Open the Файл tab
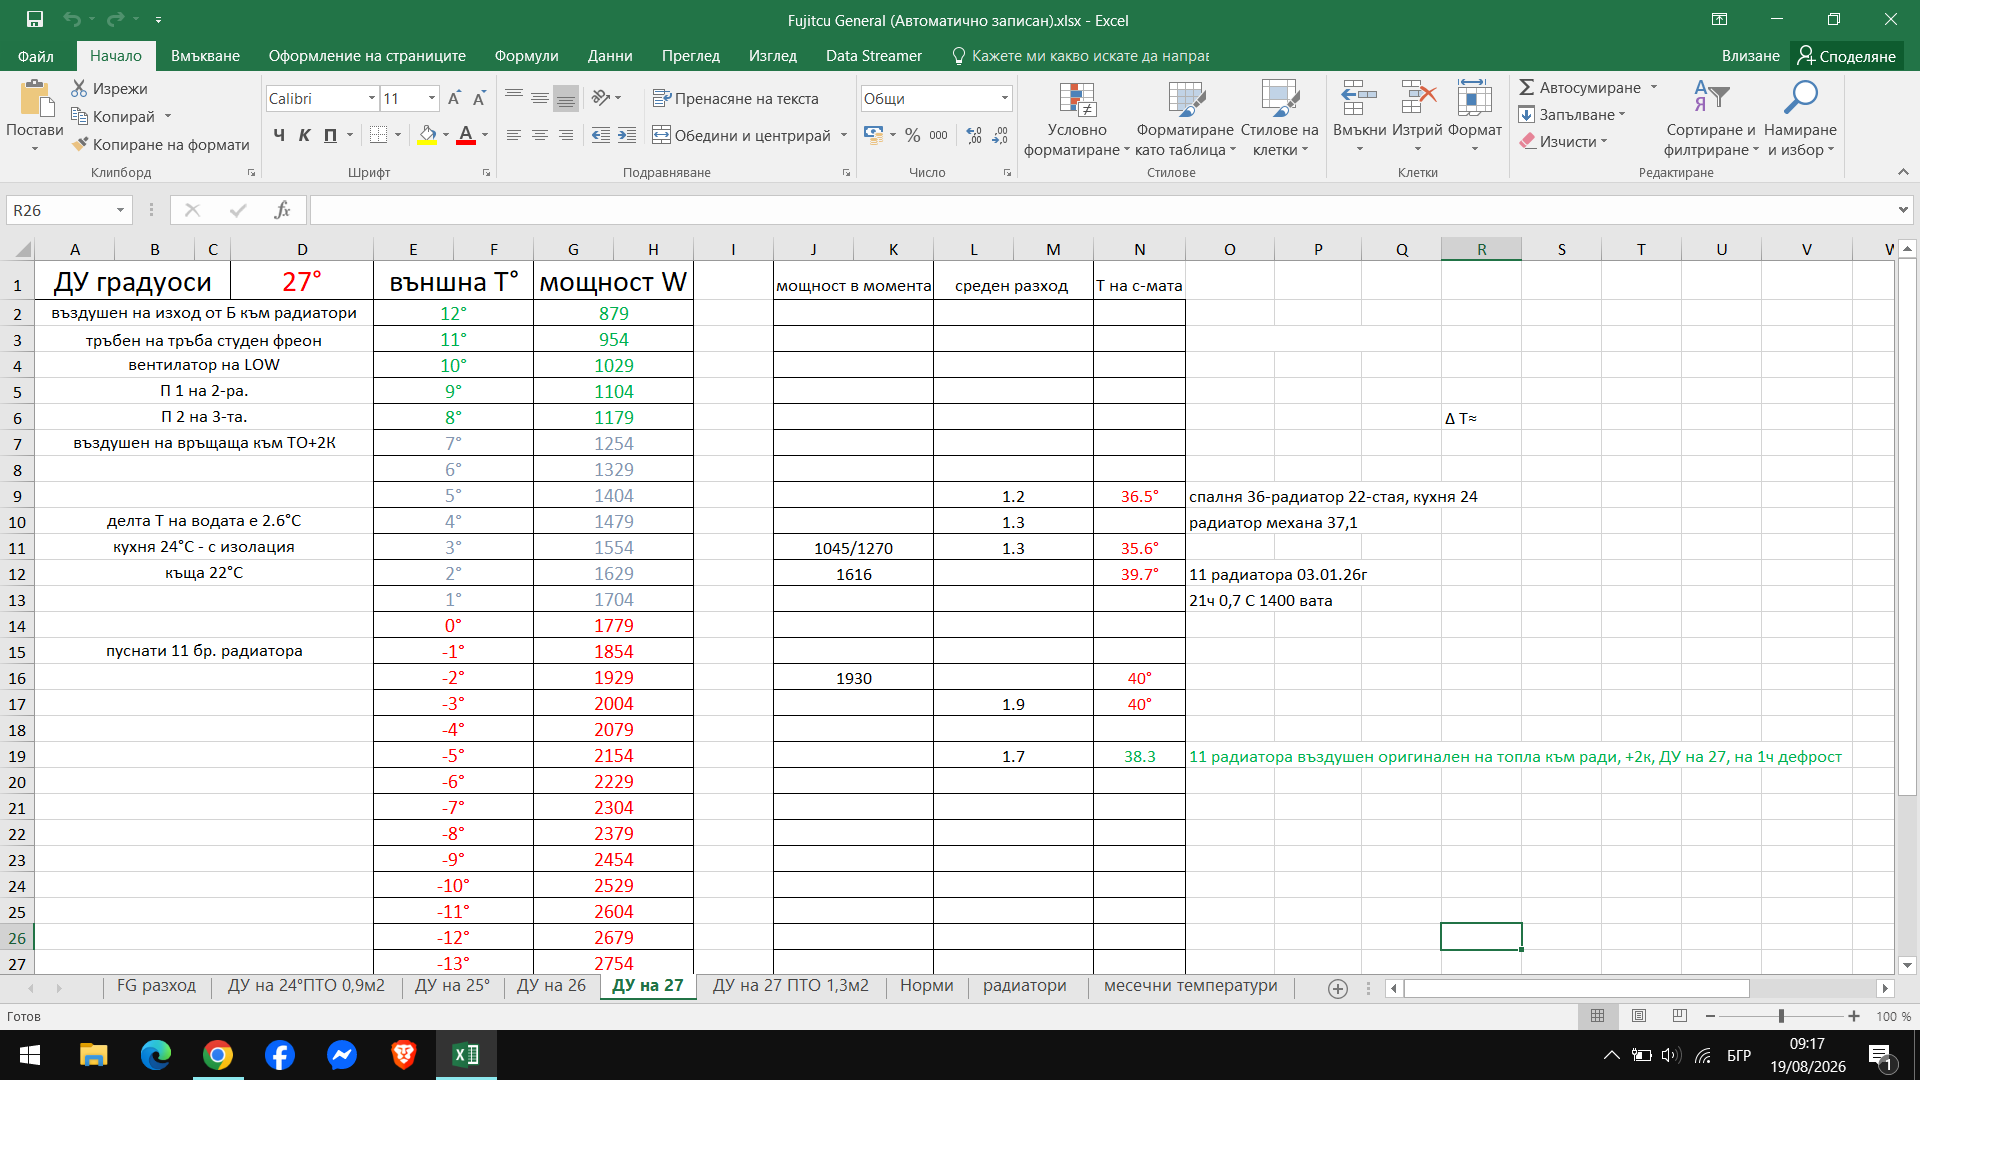This screenshot has height=1152, width=2000. click(x=36, y=56)
